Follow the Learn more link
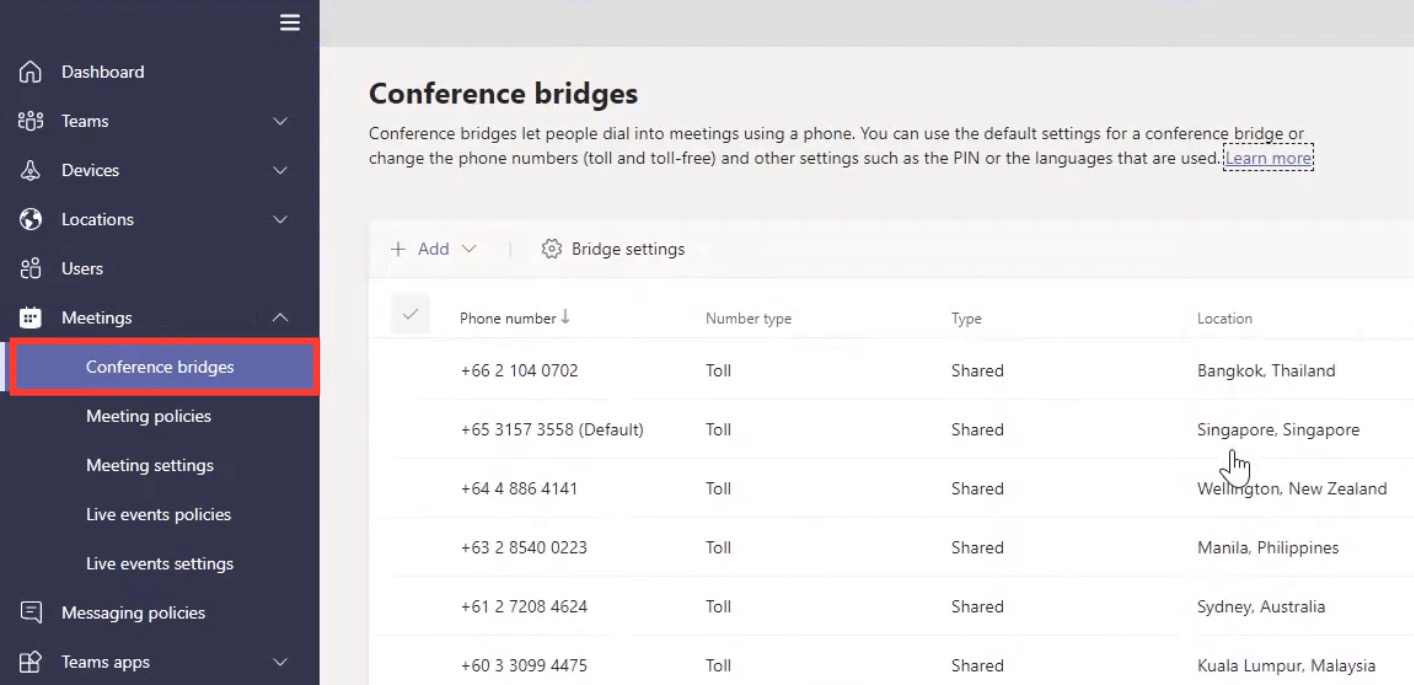Screen dimensions: 1414x685 click(1268, 158)
